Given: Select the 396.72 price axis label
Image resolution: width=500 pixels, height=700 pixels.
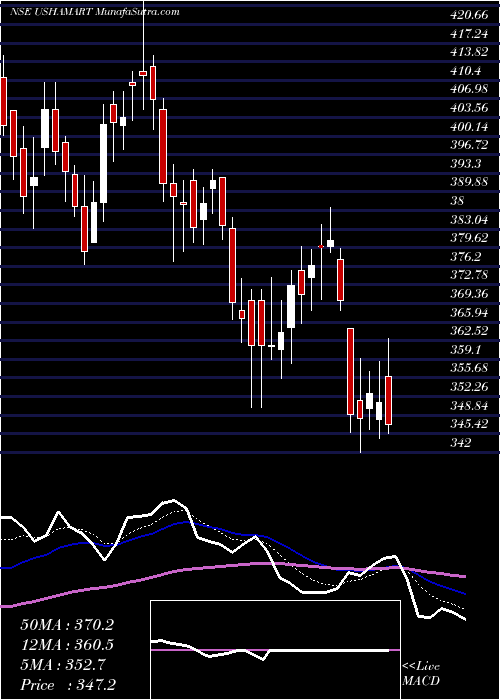Looking at the screenshot, I should [468, 145].
